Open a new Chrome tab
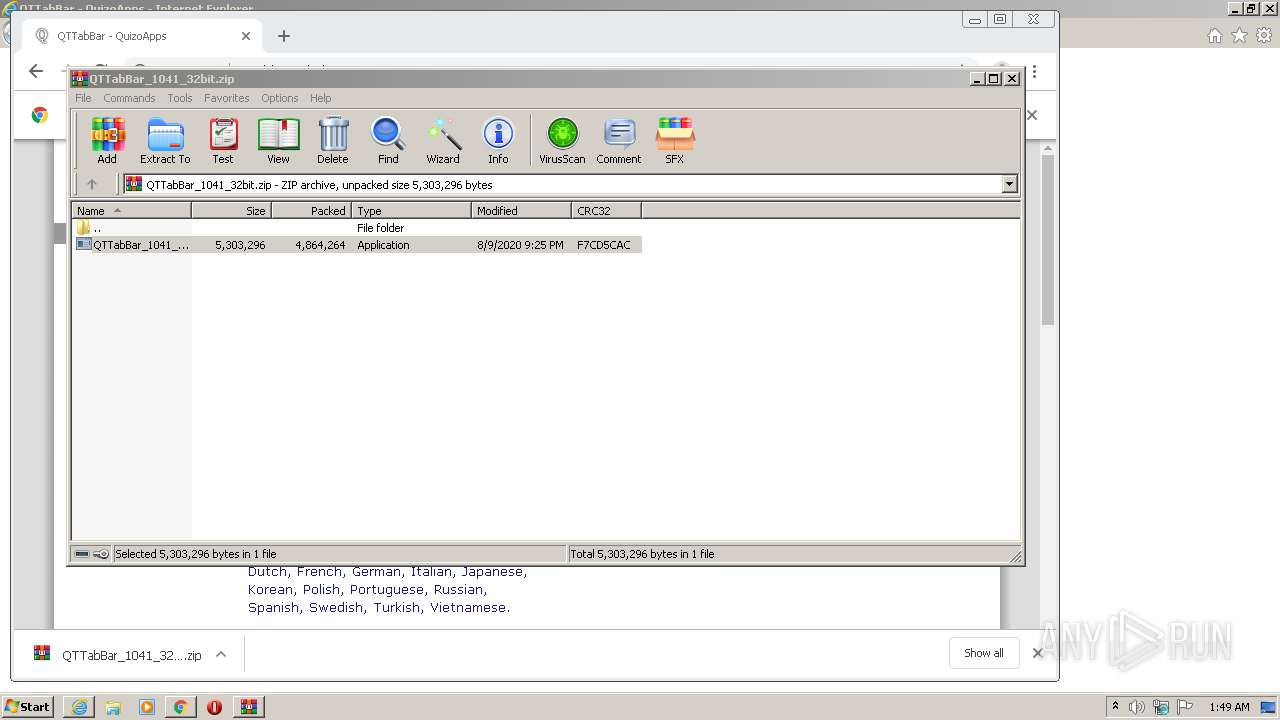 pos(284,36)
